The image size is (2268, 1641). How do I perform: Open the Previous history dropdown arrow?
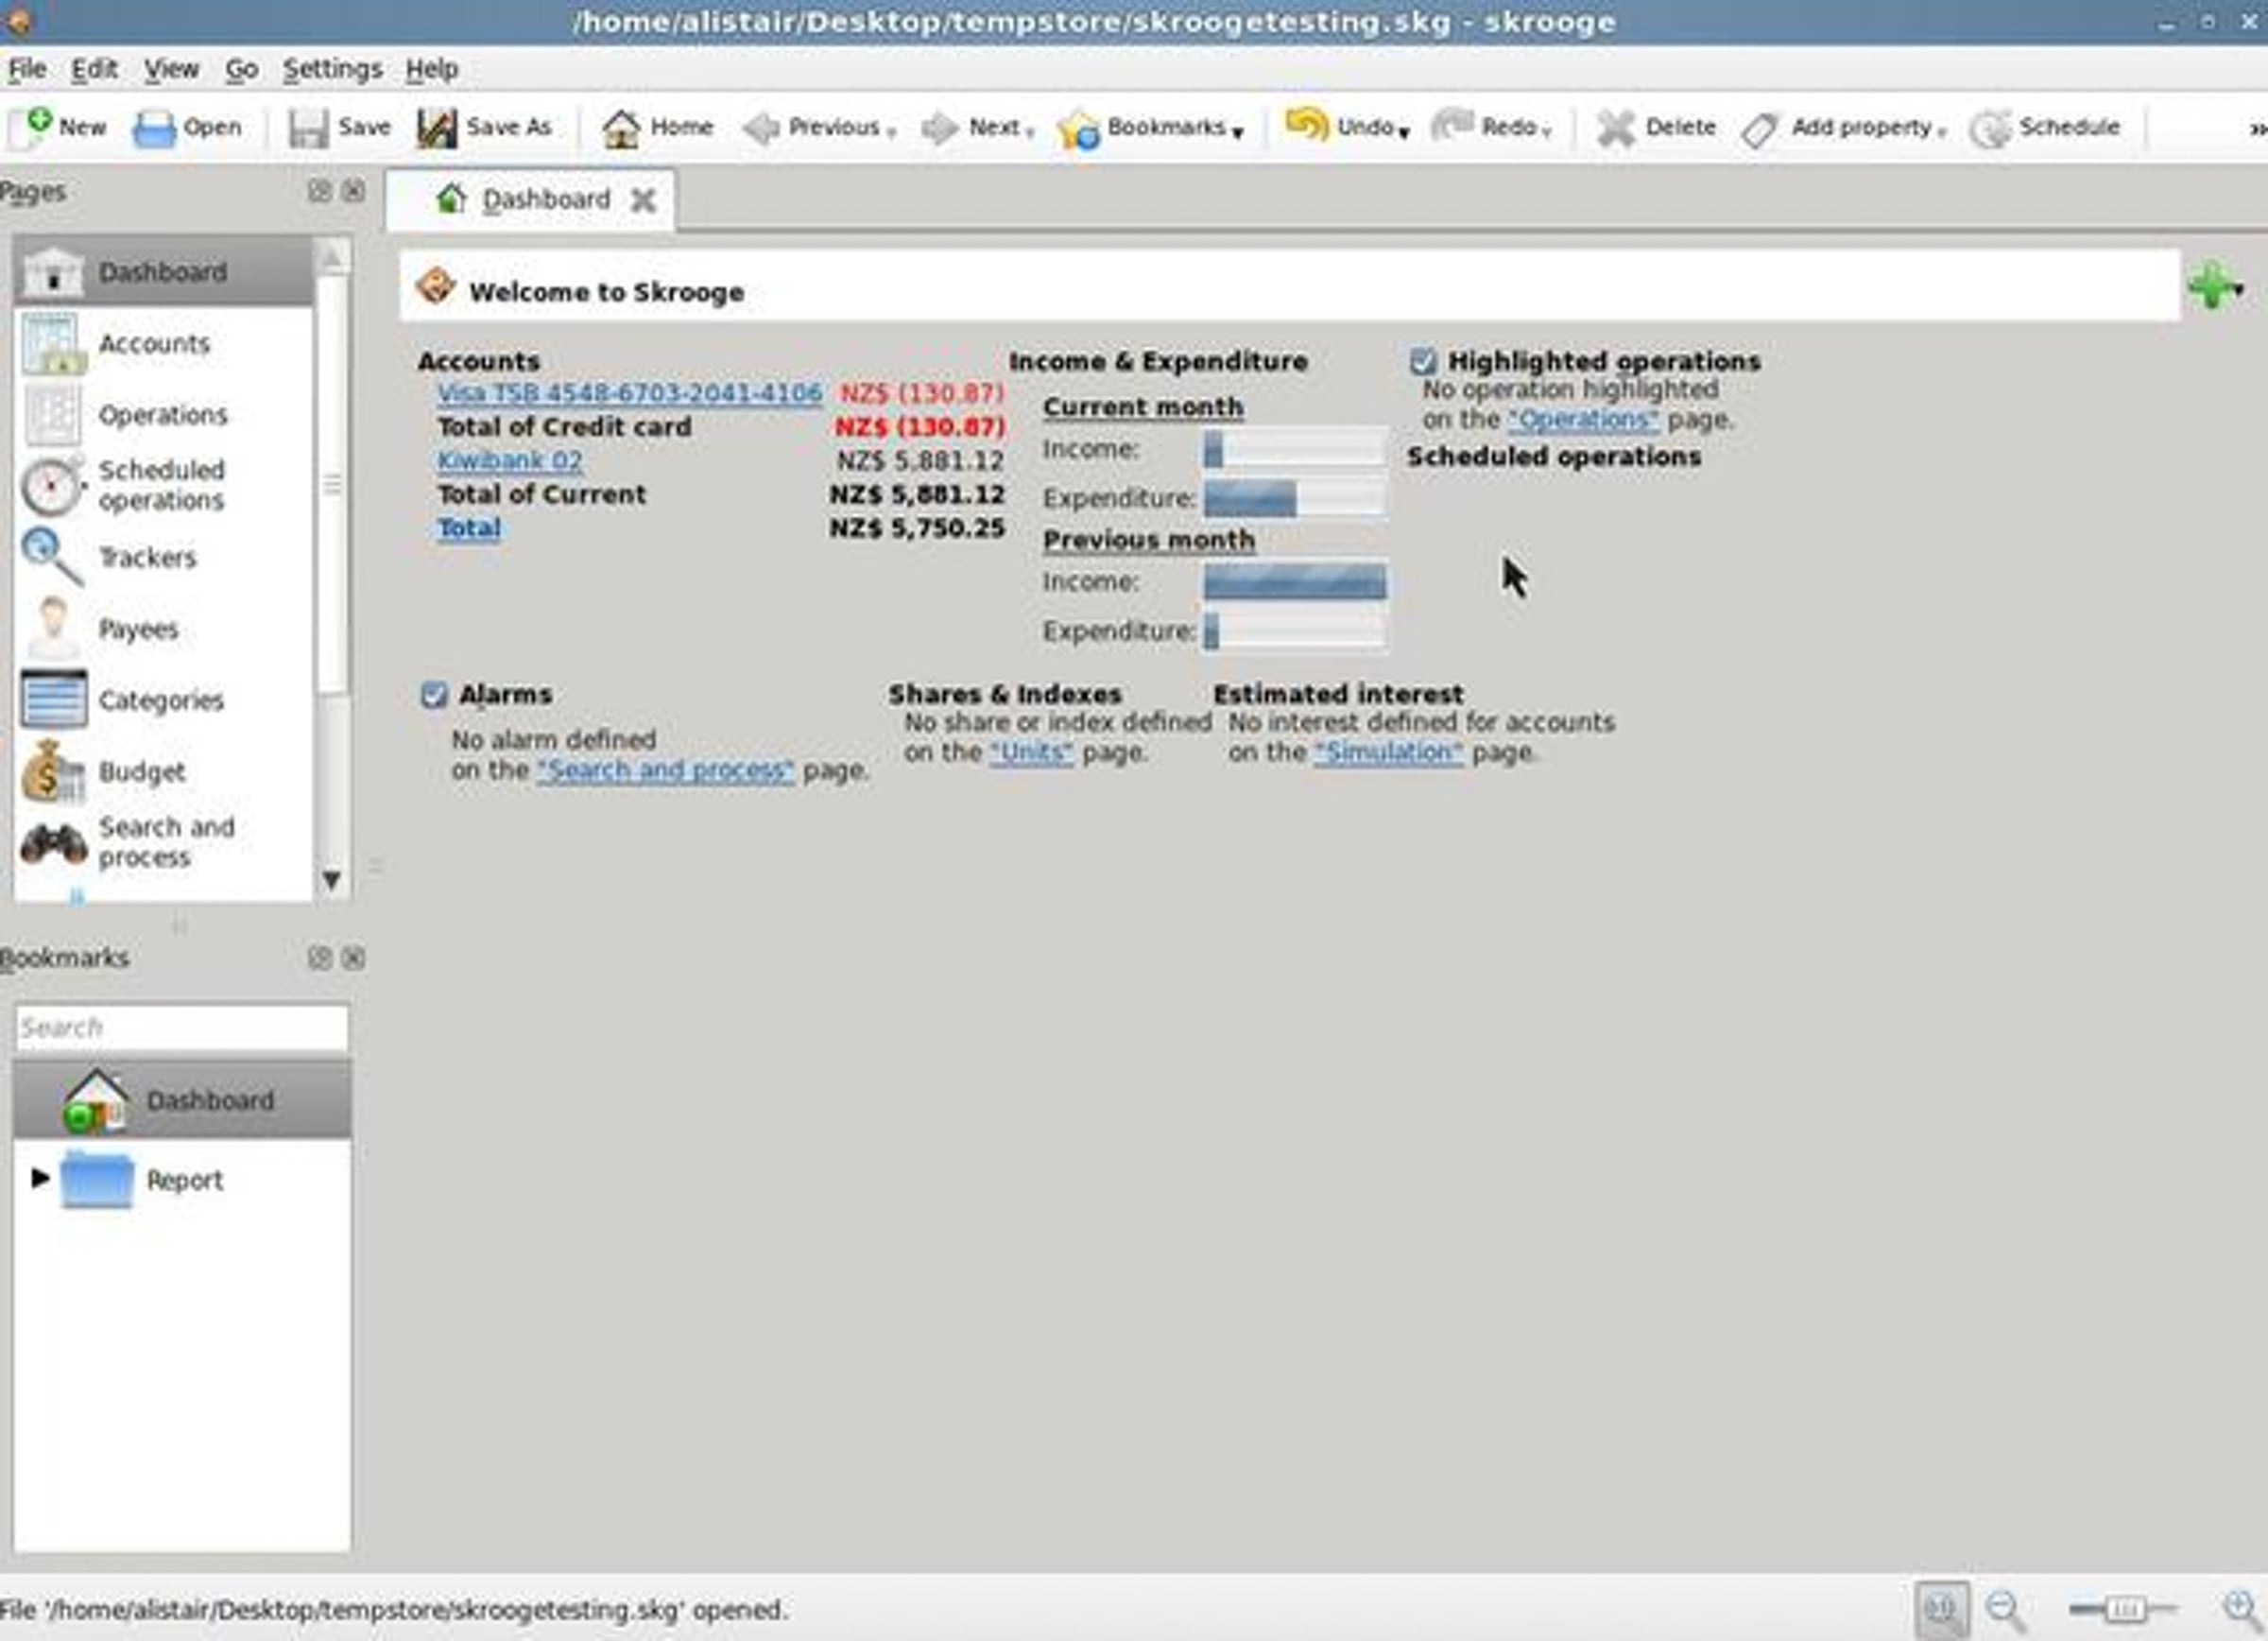(891, 132)
